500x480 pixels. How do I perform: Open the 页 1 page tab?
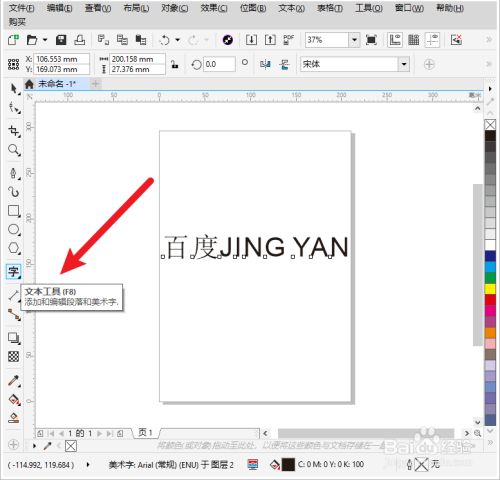point(146,433)
